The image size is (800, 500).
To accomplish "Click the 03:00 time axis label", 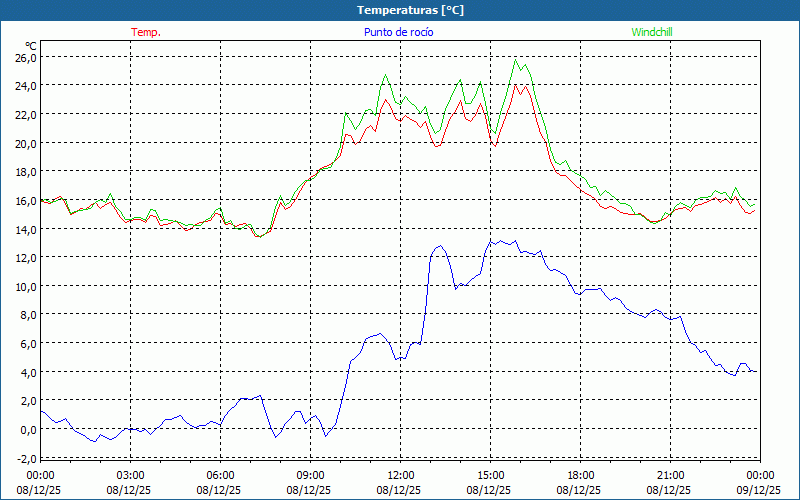I will pyautogui.click(x=130, y=475).
